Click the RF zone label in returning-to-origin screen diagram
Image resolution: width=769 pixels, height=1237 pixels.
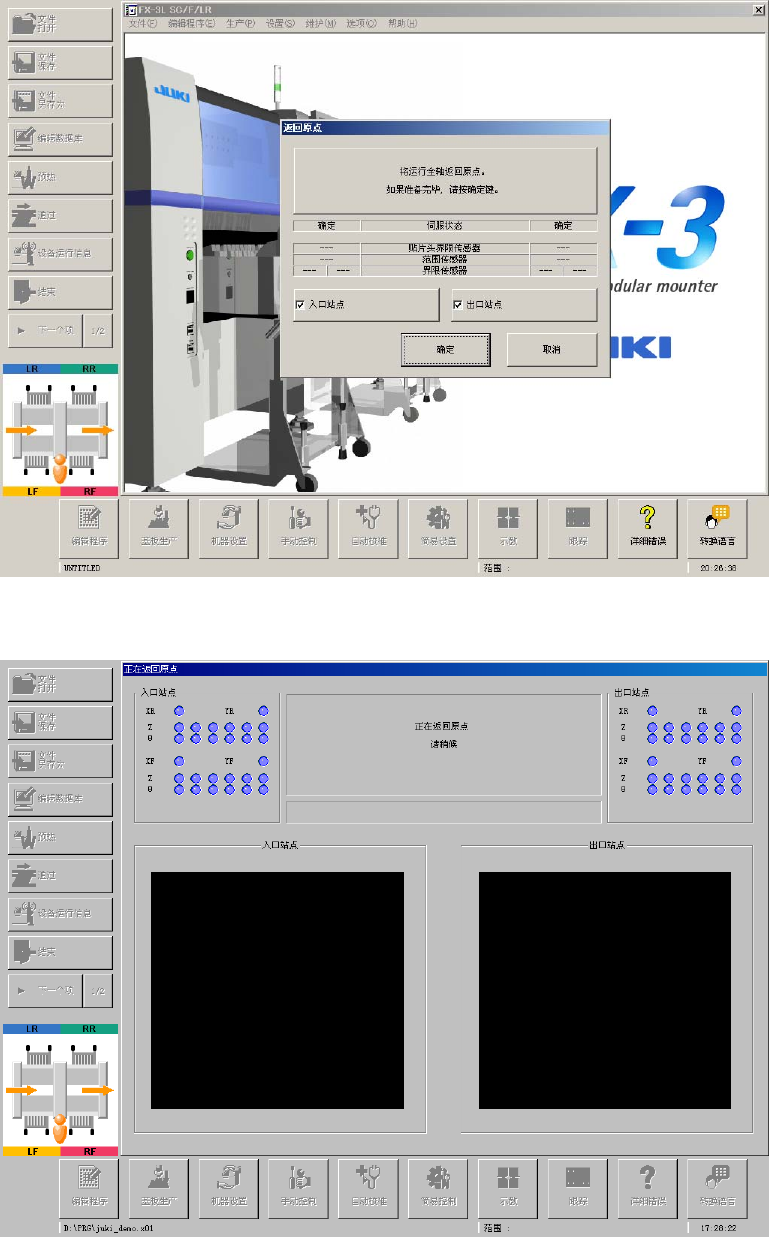pyautogui.click(x=89, y=1151)
